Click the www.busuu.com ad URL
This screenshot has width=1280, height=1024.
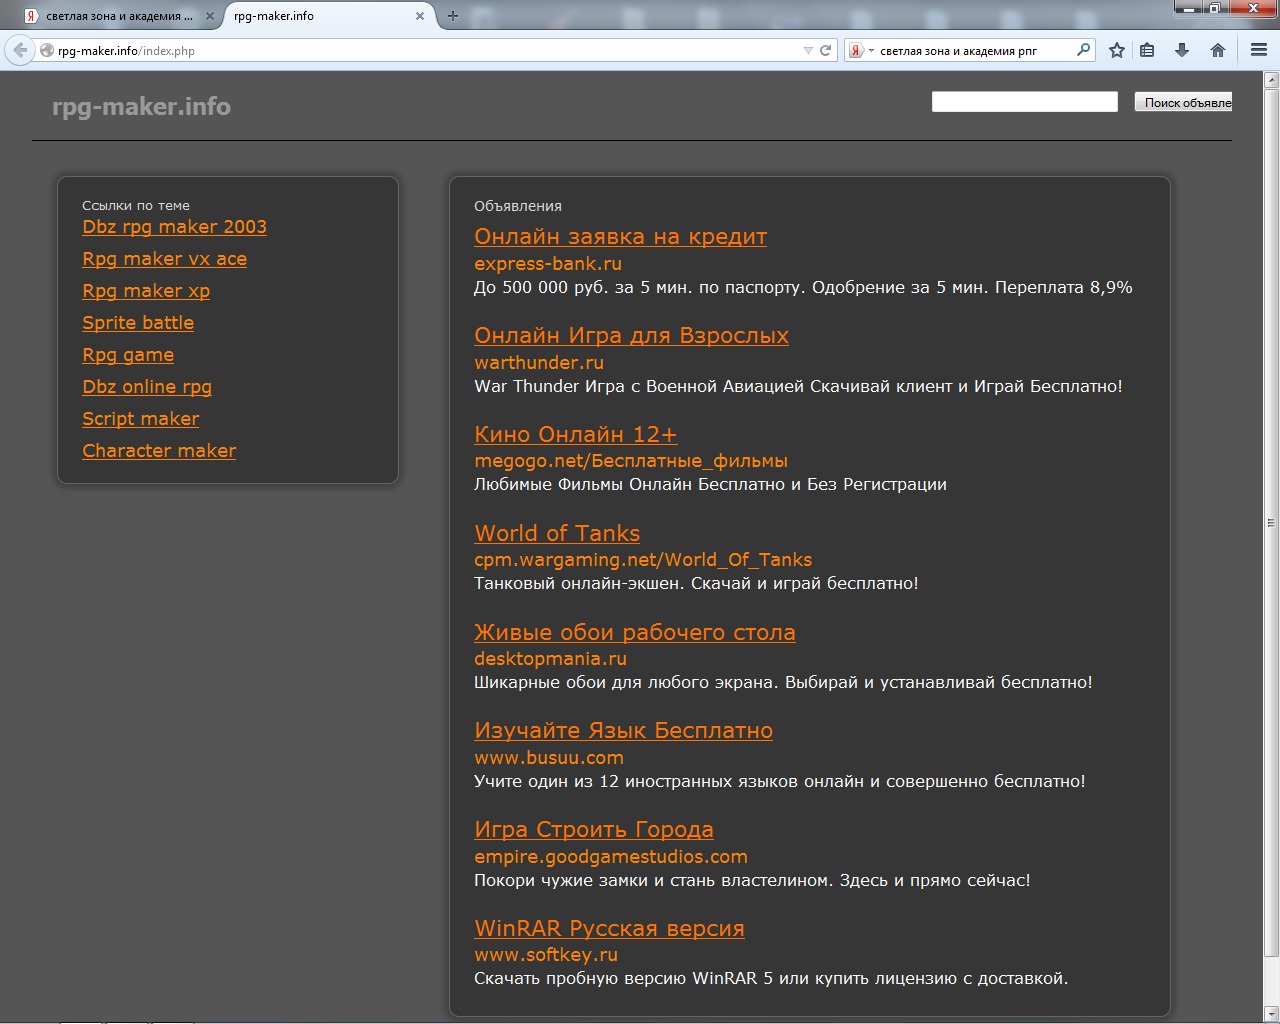[x=549, y=758]
